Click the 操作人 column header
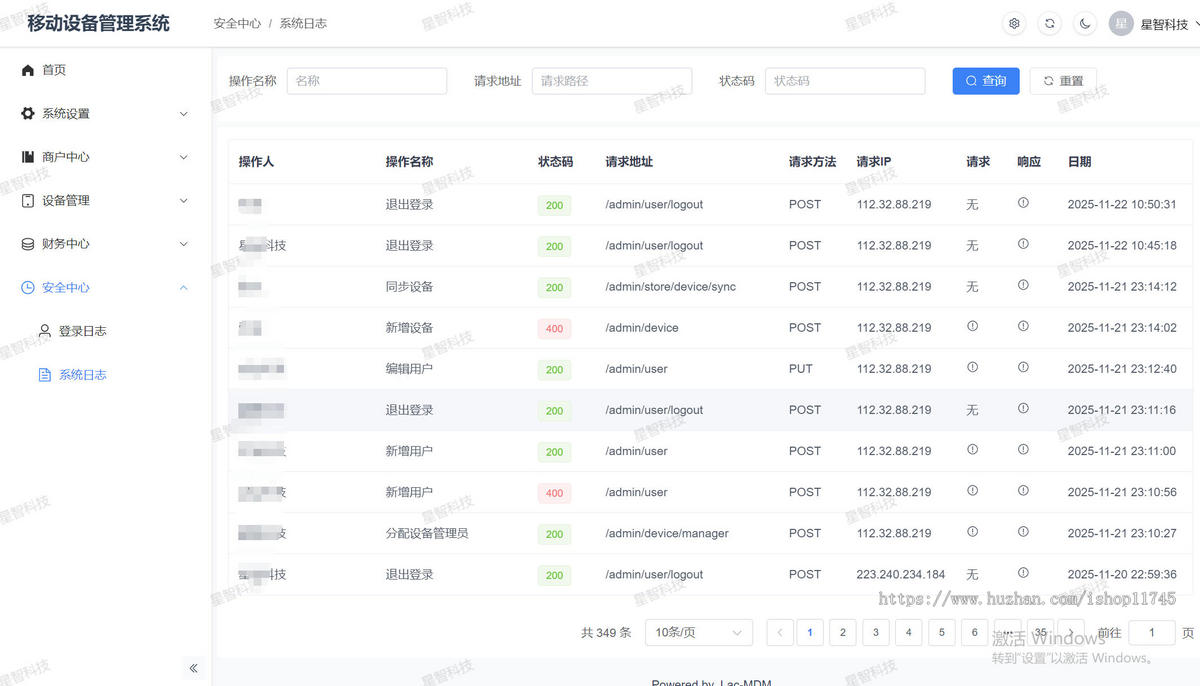Viewport: 1200px width, 686px height. 256,162
